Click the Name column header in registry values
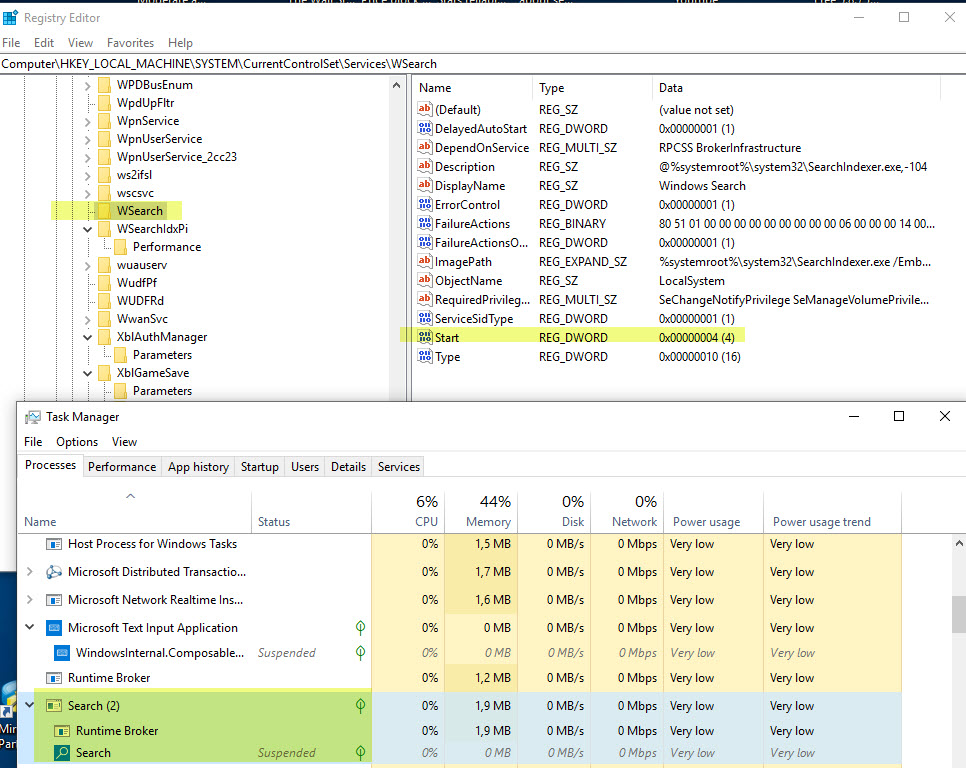 [x=471, y=88]
